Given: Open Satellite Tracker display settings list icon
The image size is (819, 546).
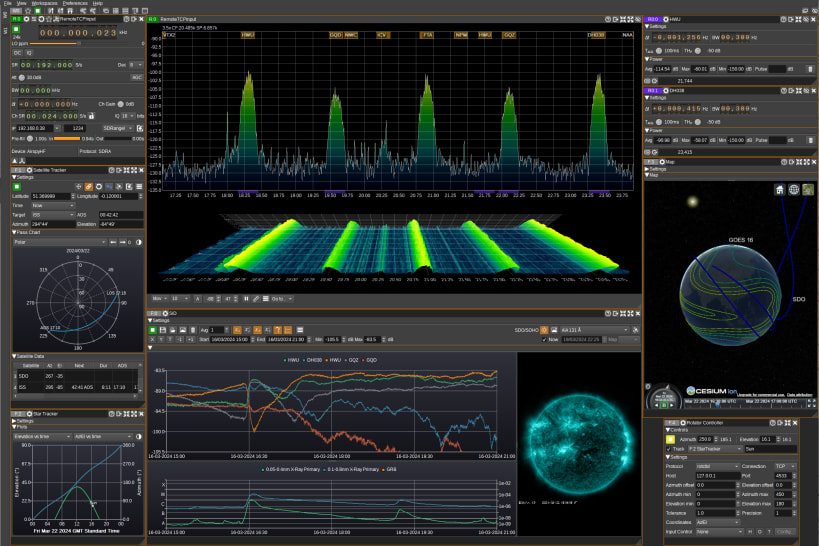Looking at the screenshot, I should click(x=139, y=187).
